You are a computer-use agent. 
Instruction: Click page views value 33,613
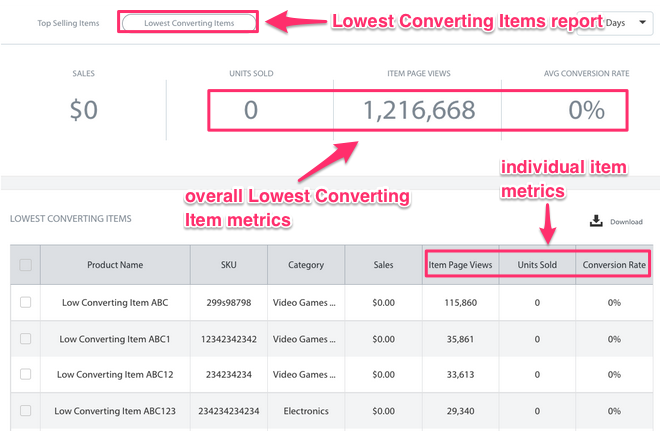click(x=460, y=375)
